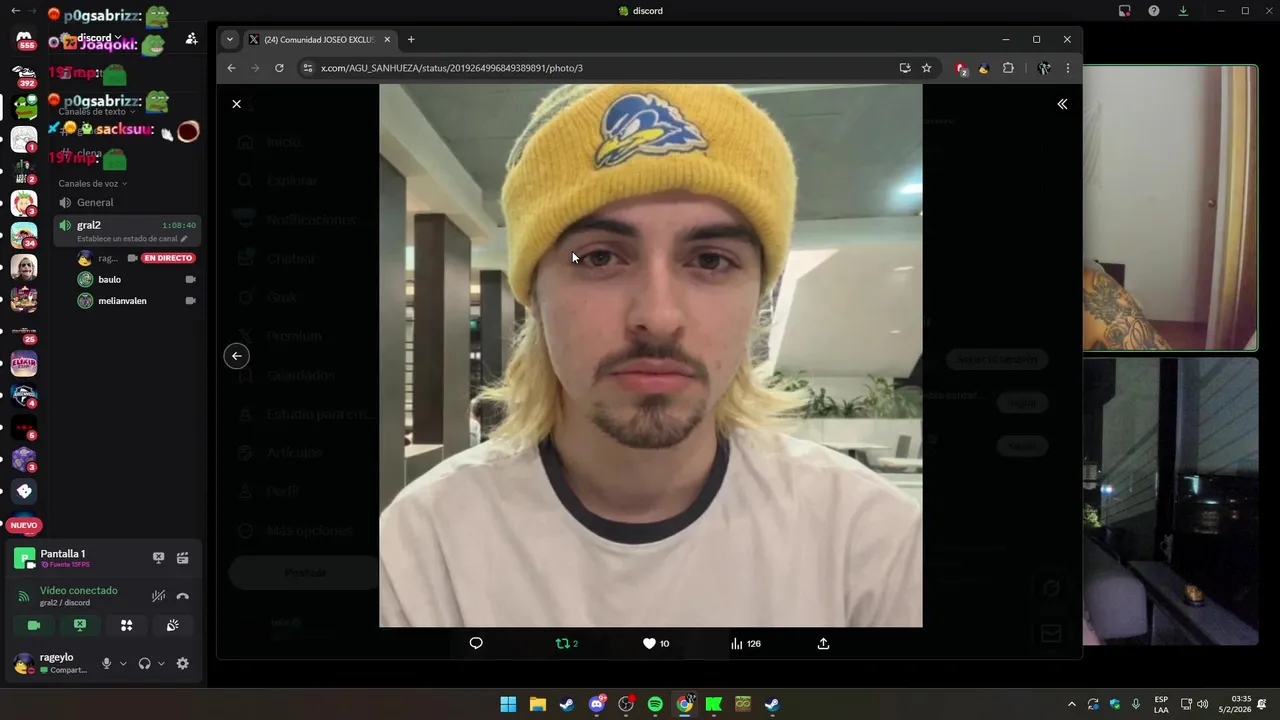Image resolution: width=1280 pixels, height=720 pixels.
Task: Toggle the camera button in voice panel
Action: coord(34,625)
